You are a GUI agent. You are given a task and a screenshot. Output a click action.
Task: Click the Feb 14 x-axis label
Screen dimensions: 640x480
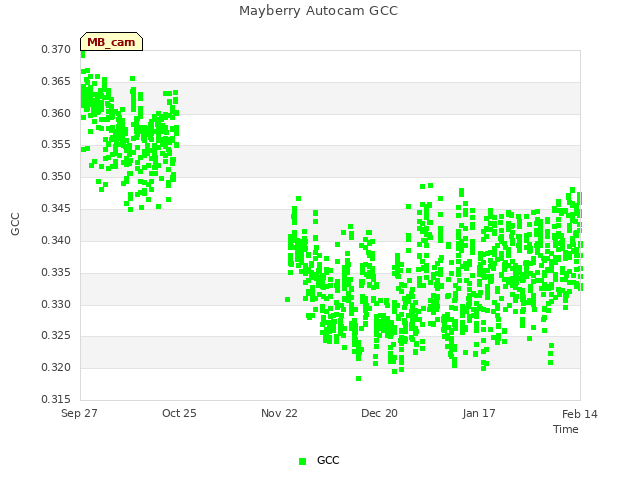coord(580,414)
